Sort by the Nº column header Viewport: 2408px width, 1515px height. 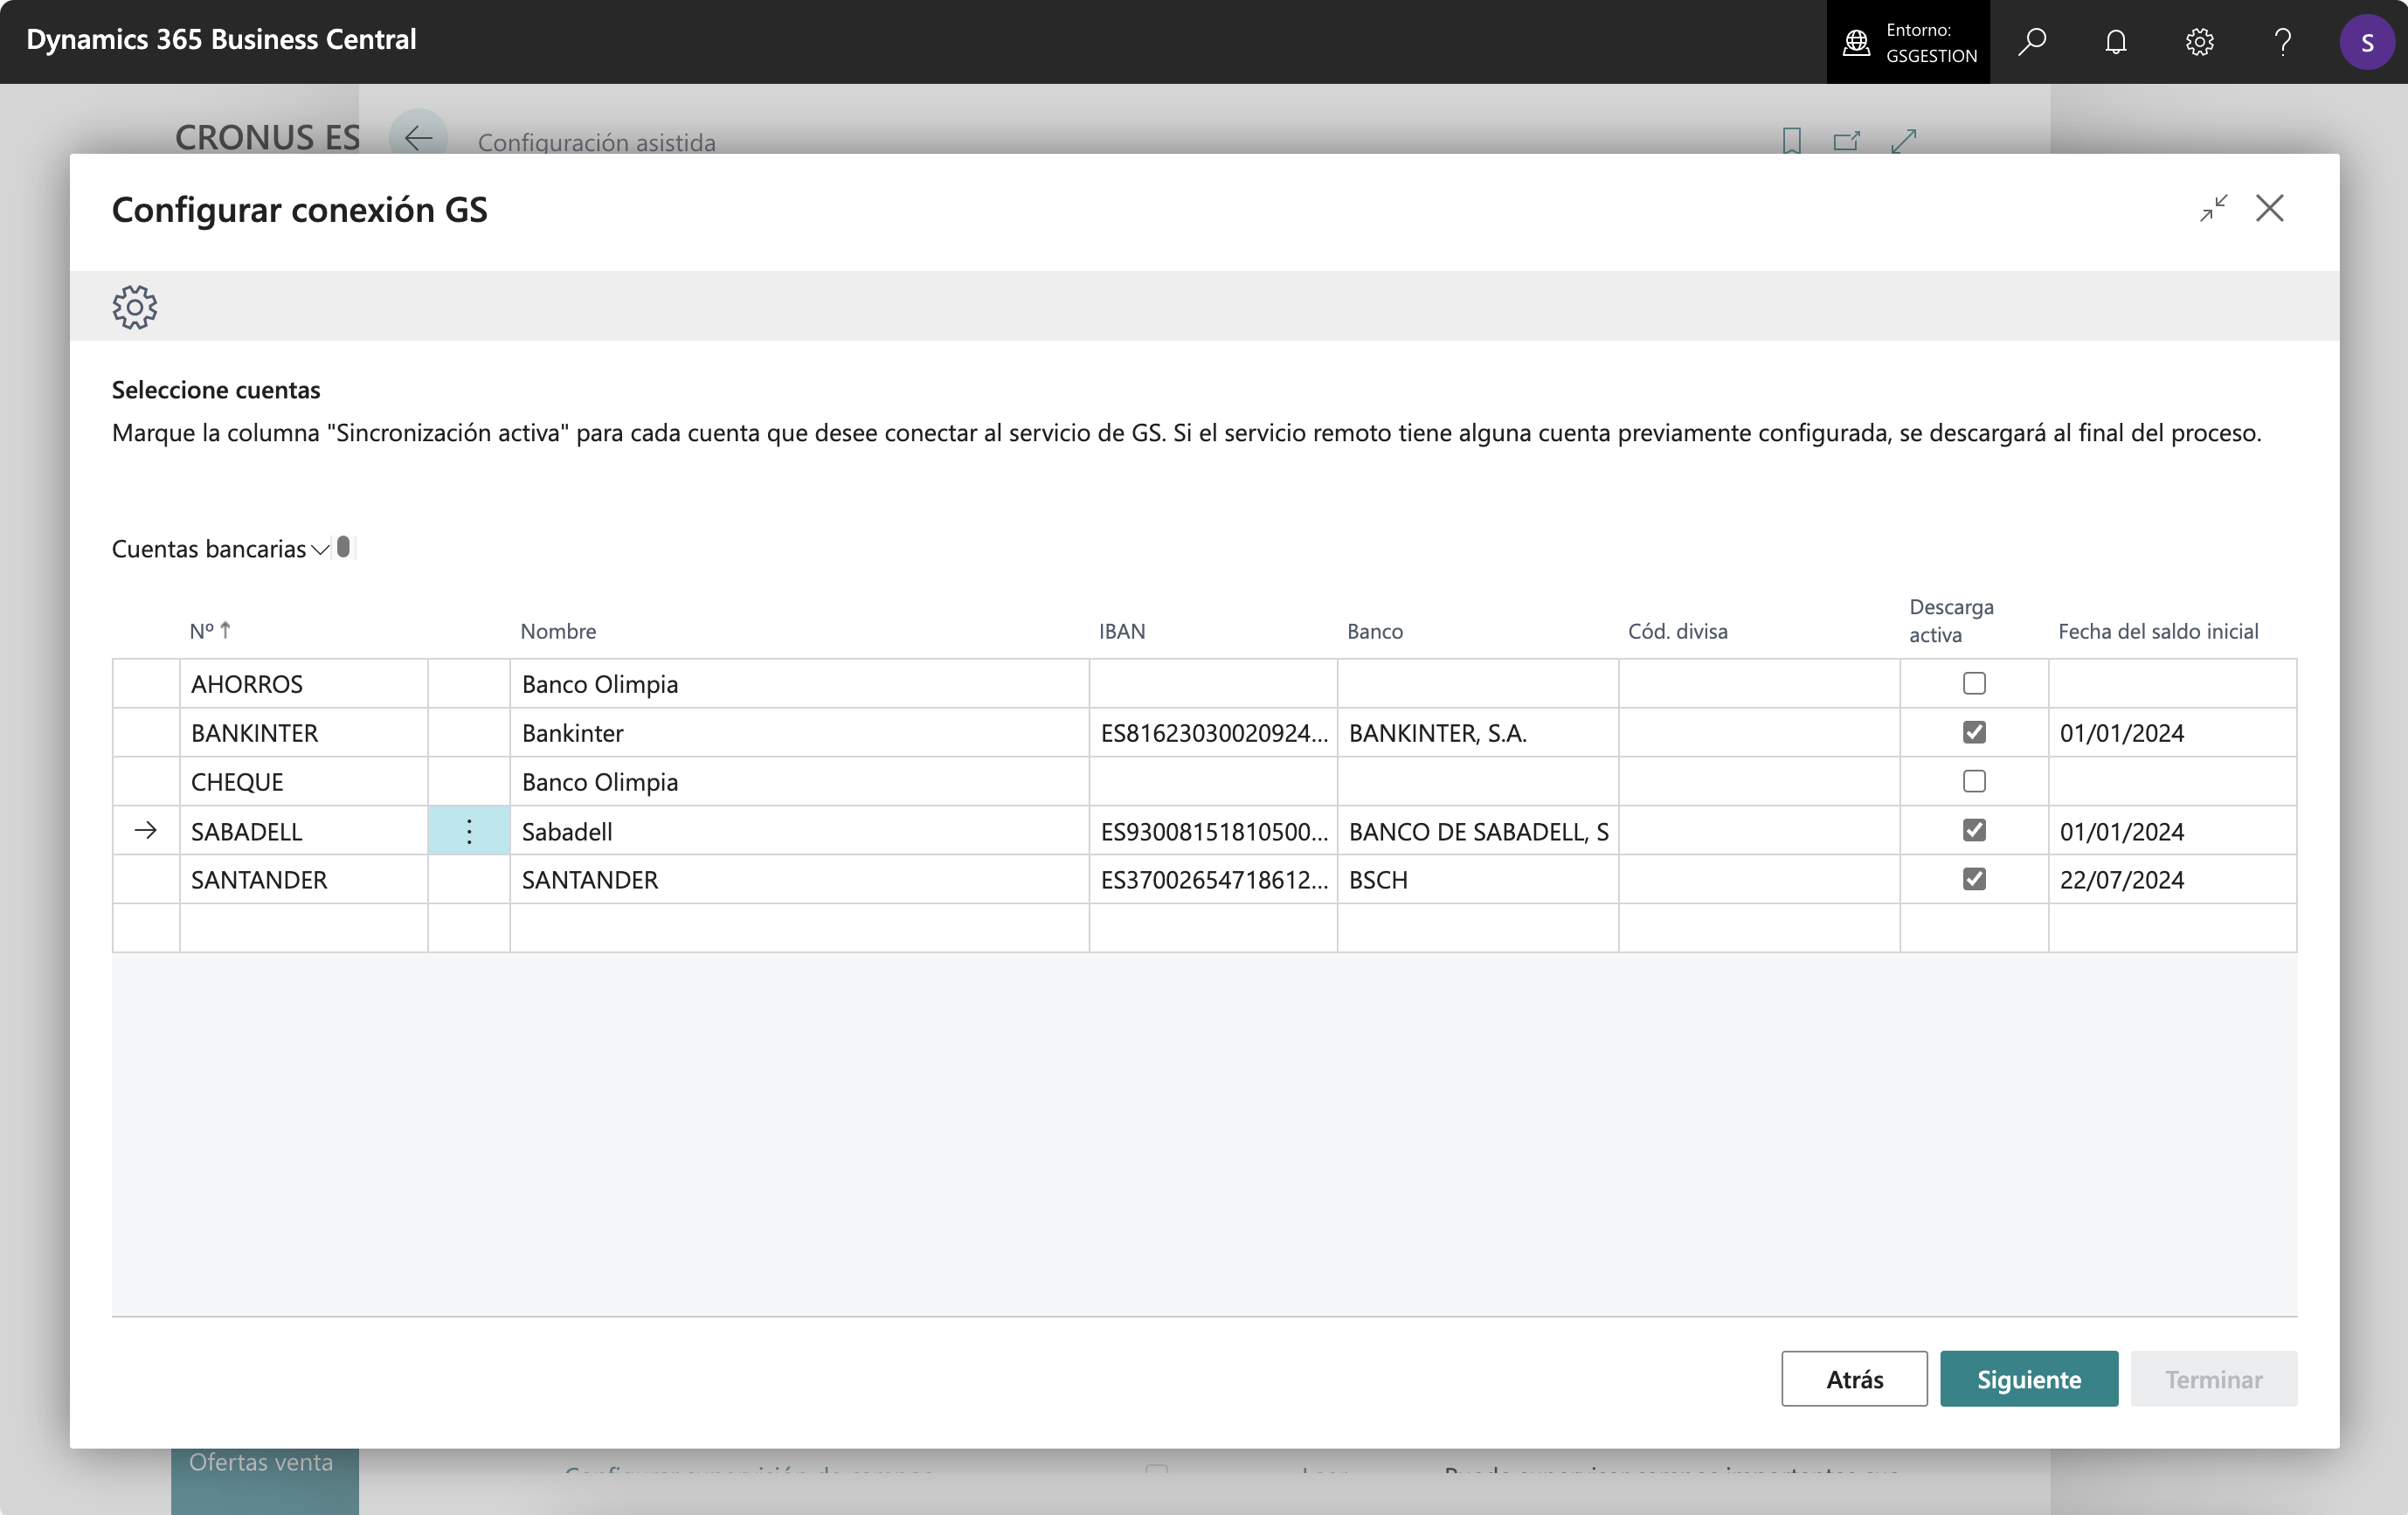coord(210,631)
